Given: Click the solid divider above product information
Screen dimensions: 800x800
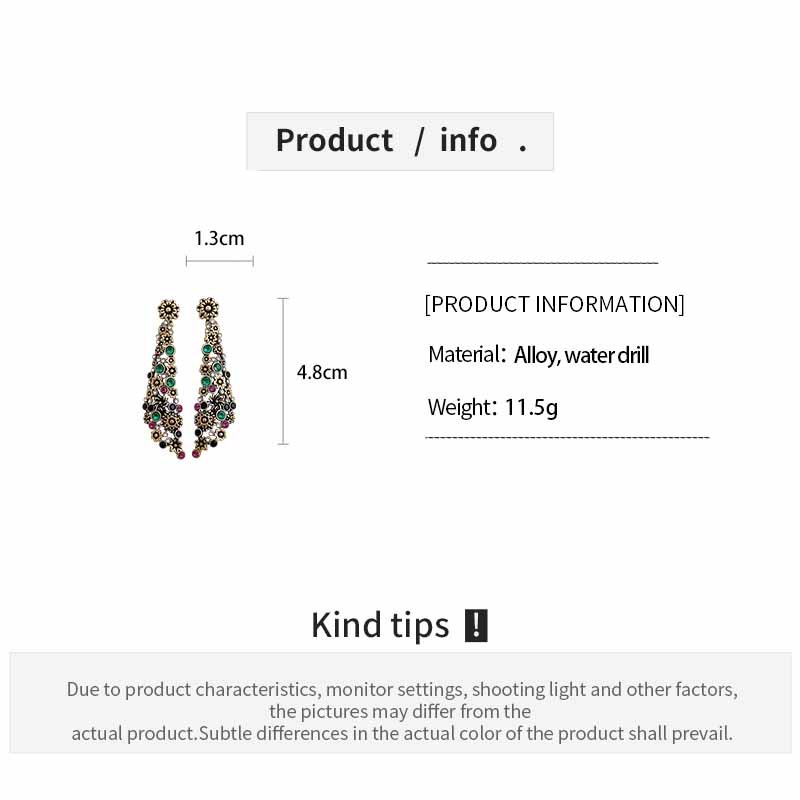Looking at the screenshot, I should tap(542, 263).
